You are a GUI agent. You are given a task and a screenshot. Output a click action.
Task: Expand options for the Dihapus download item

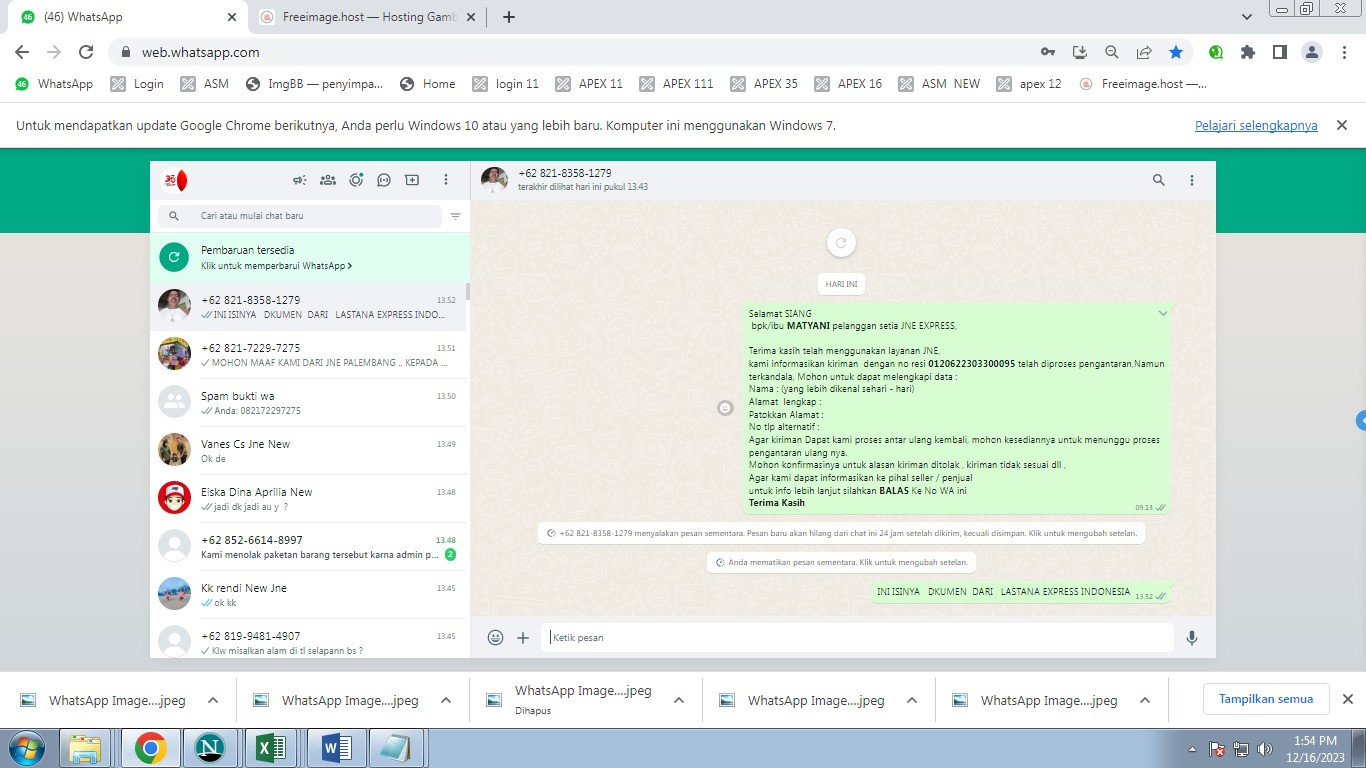(x=679, y=700)
